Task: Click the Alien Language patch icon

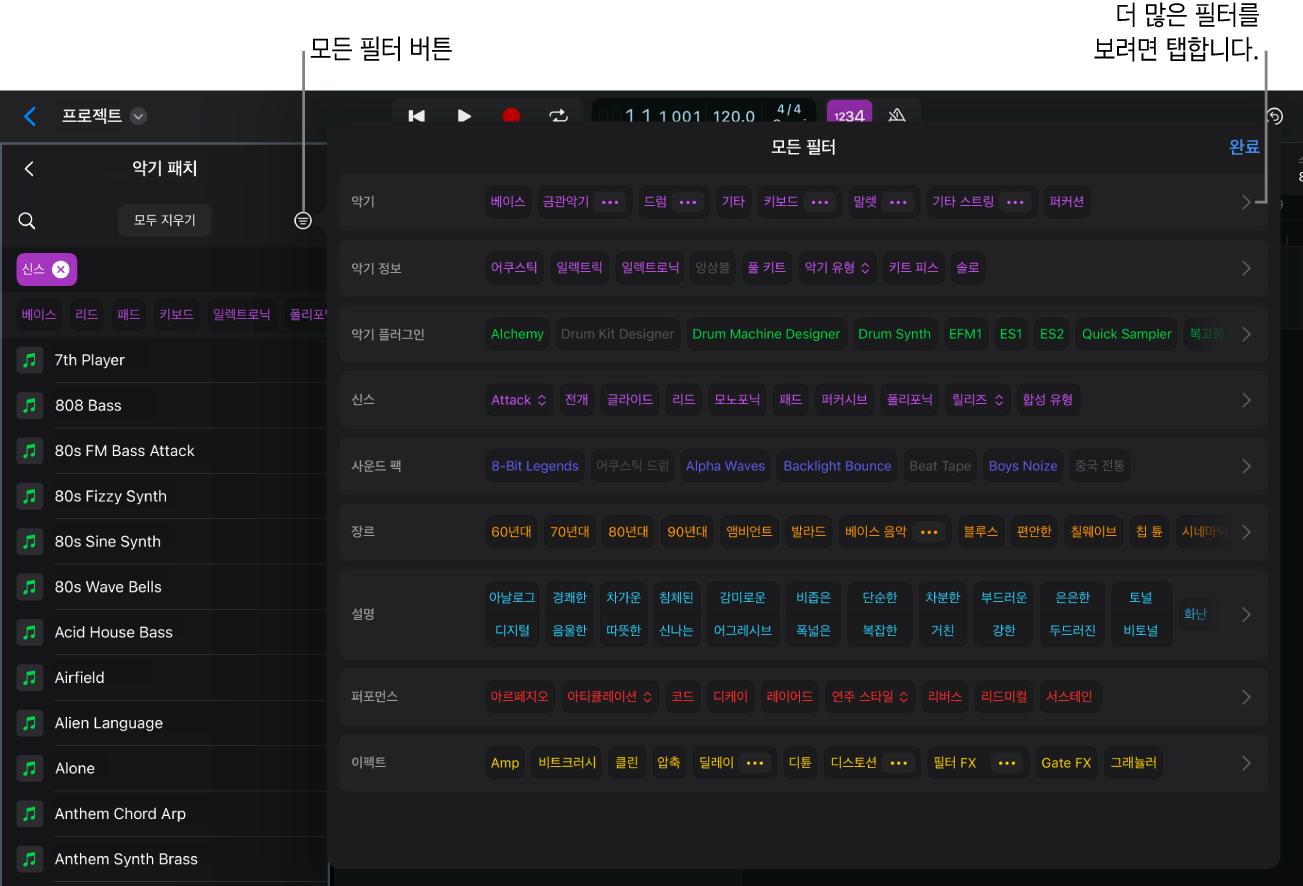Action: tap(31, 723)
